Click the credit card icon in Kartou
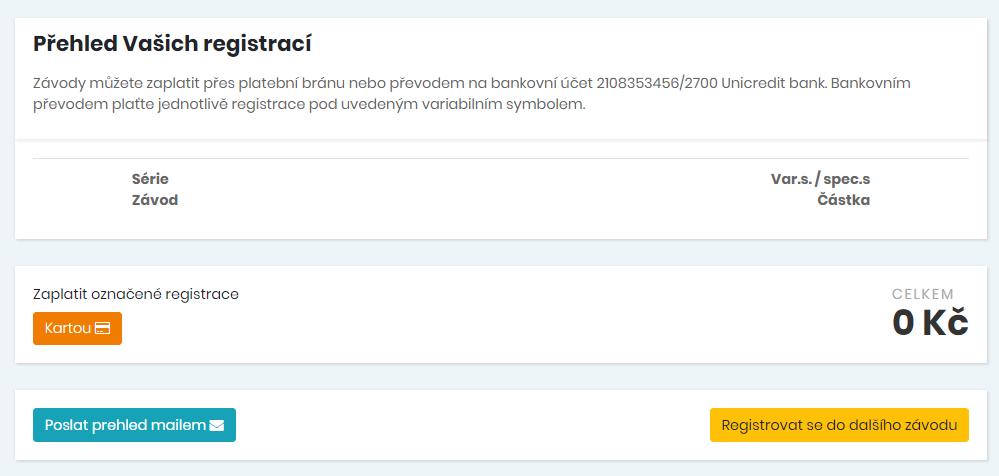999x476 pixels. (x=103, y=329)
